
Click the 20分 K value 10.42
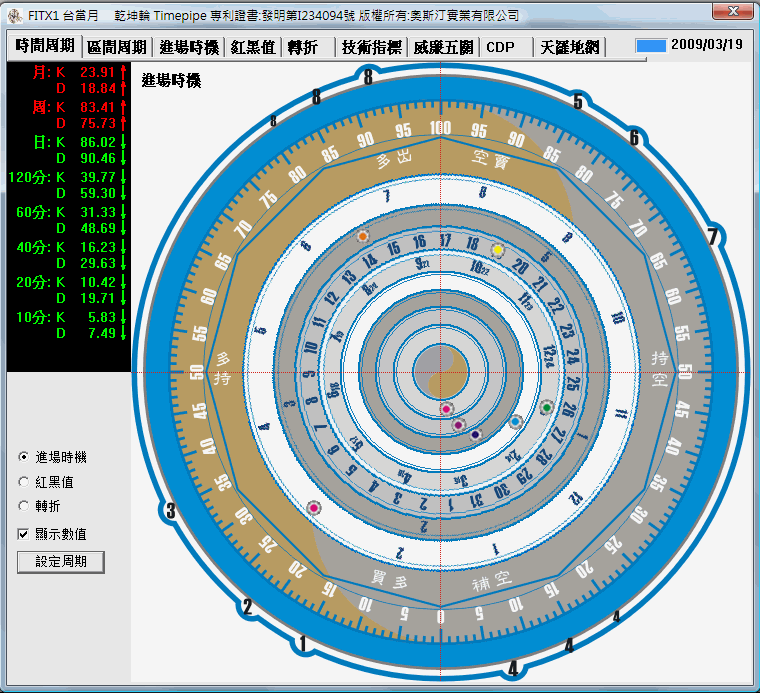click(x=98, y=282)
